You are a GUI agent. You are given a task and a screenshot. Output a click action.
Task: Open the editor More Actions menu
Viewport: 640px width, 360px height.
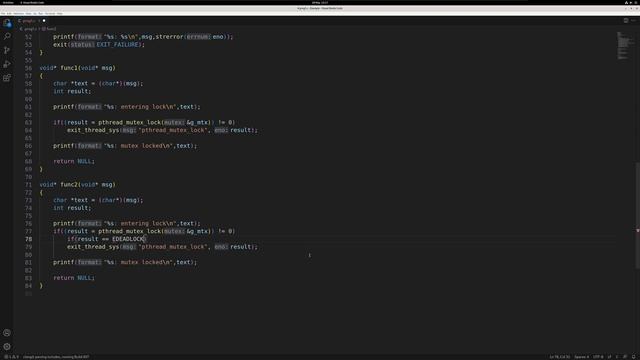[x=633, y=20]
